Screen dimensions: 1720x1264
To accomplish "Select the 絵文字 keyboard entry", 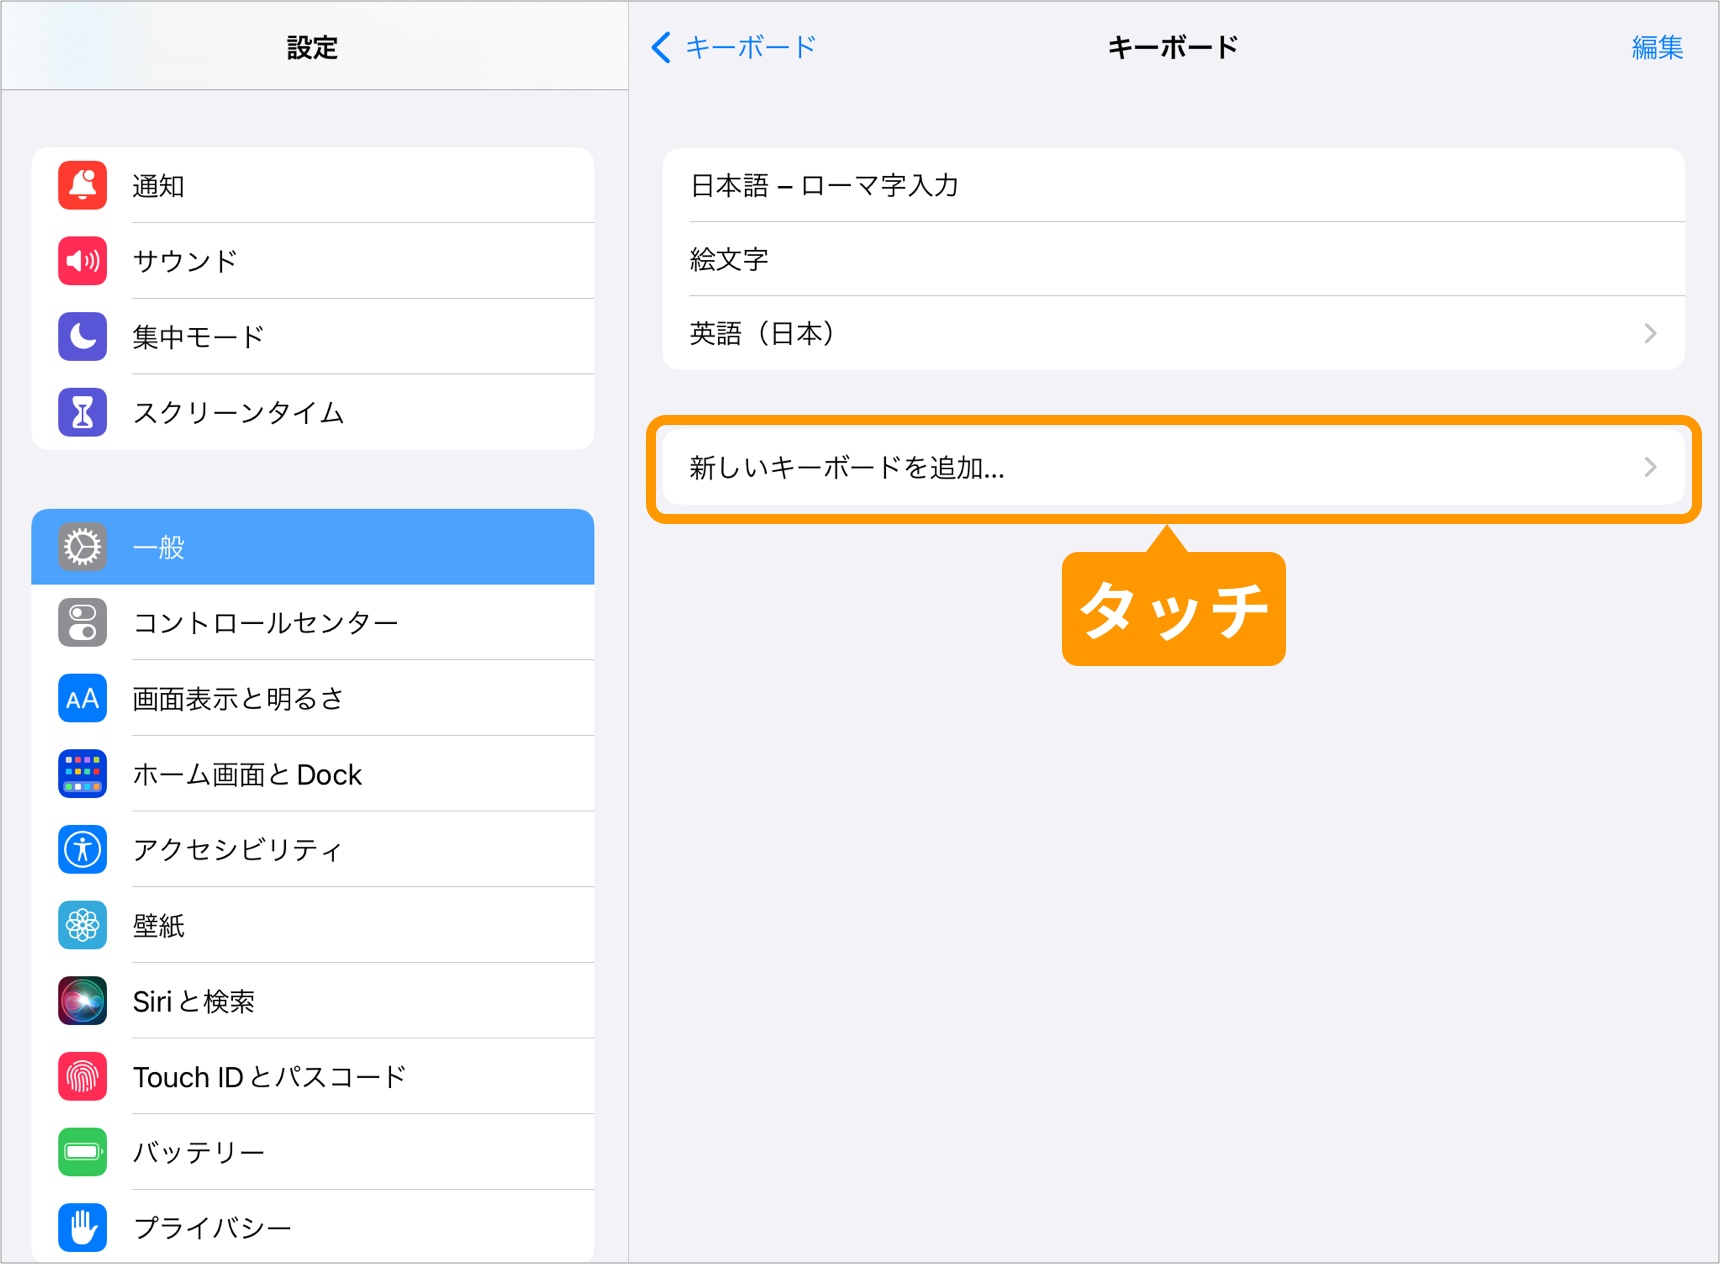I will click(x=730, y=260).
